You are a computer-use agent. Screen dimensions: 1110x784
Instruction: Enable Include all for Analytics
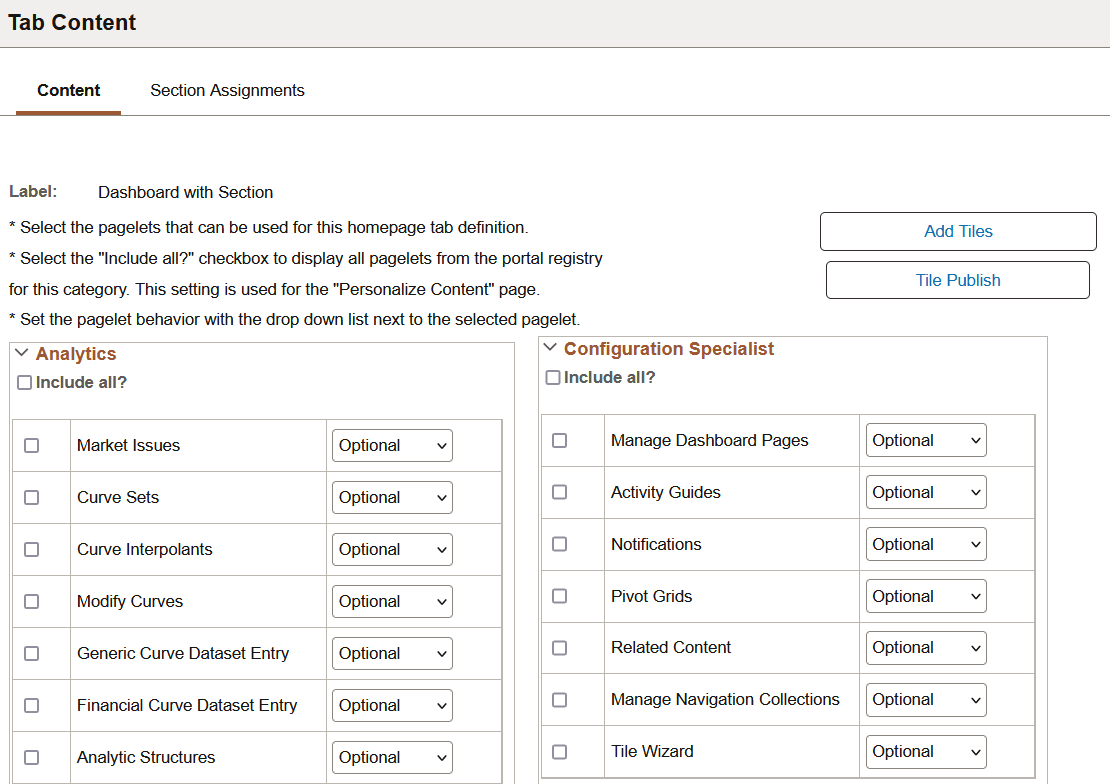pyautogui.click(x=25, y=383)
